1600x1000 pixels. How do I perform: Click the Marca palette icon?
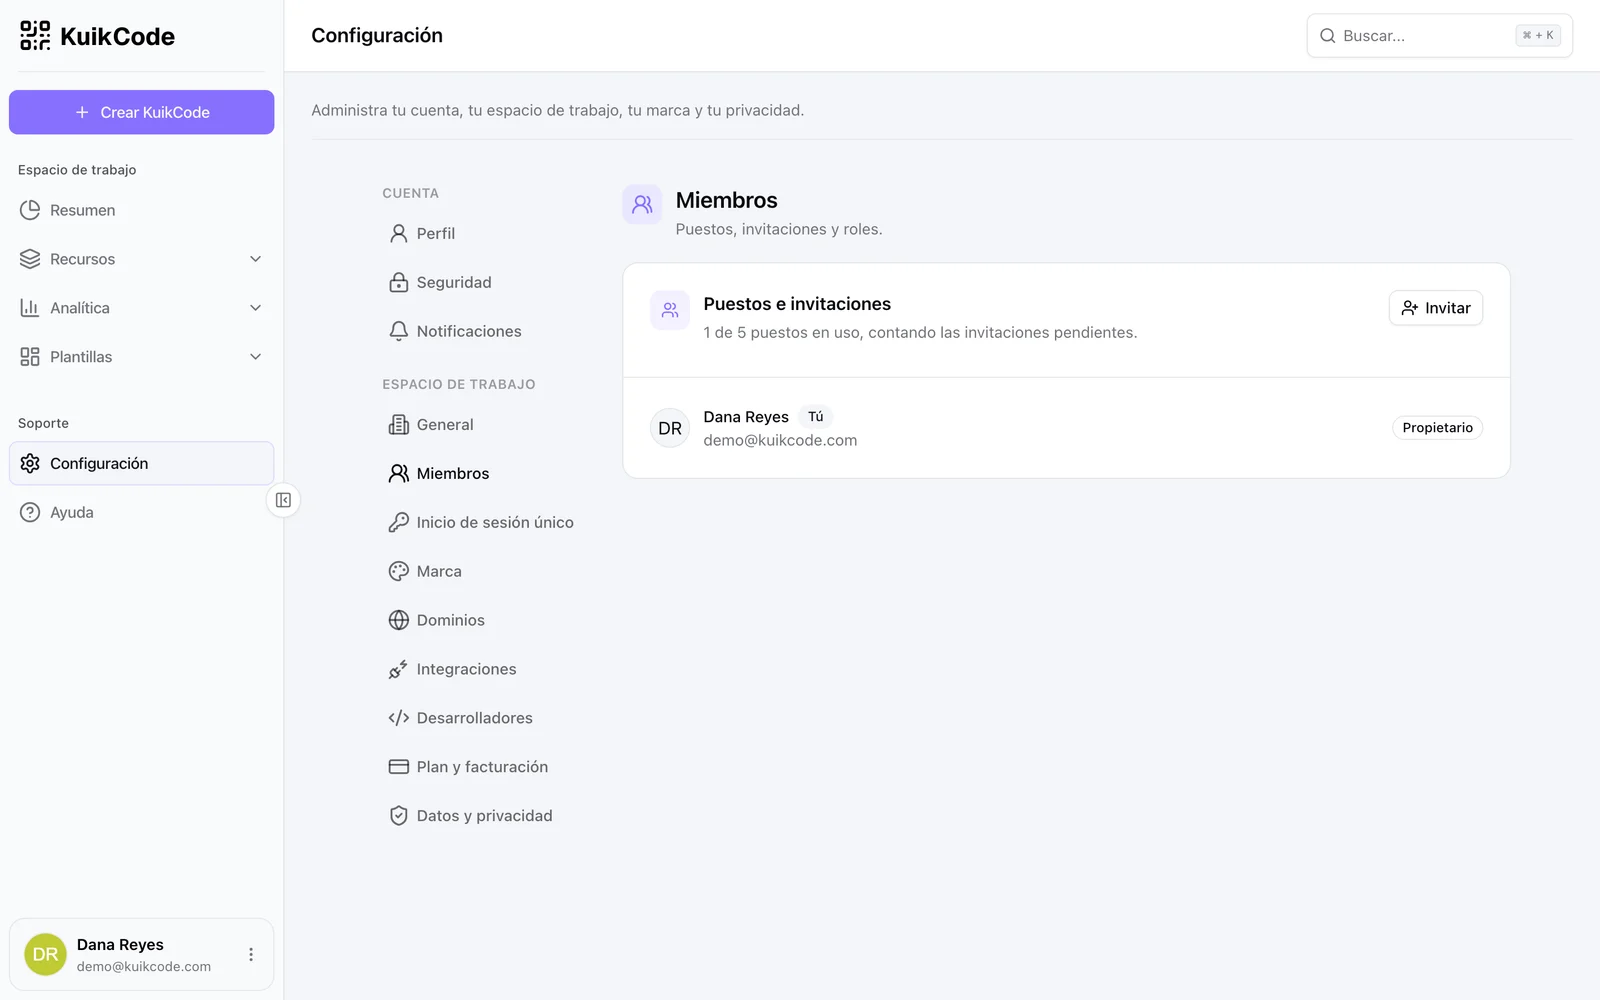coord(398,571)
